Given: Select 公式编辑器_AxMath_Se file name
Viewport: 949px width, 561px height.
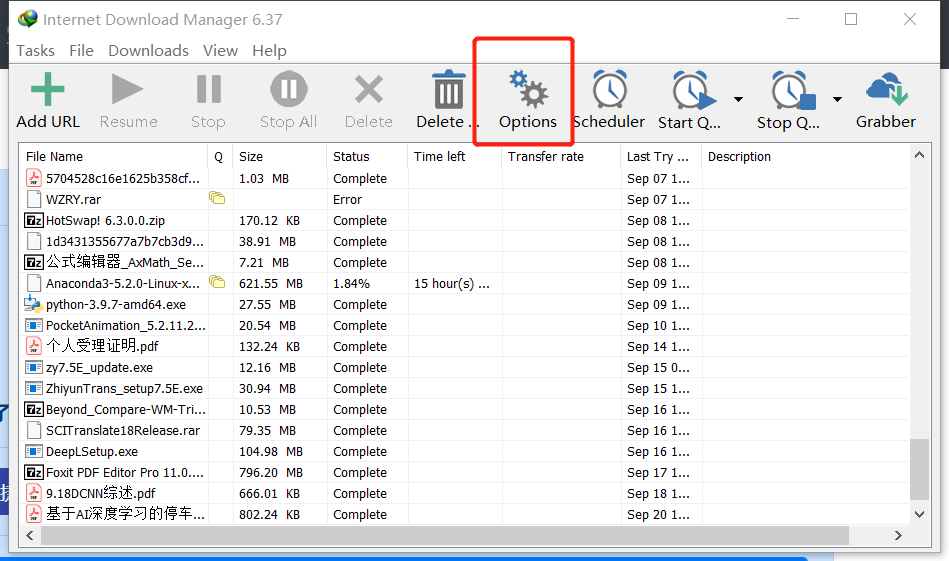Looking at the screenshot, I should coord(125,262).
